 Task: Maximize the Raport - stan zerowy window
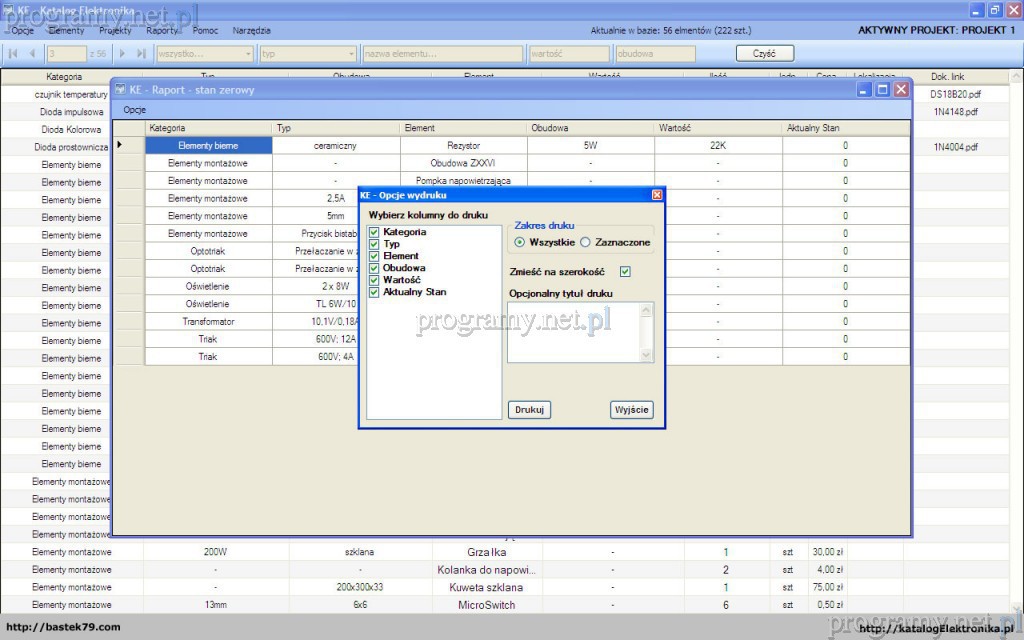coord(882,90)
